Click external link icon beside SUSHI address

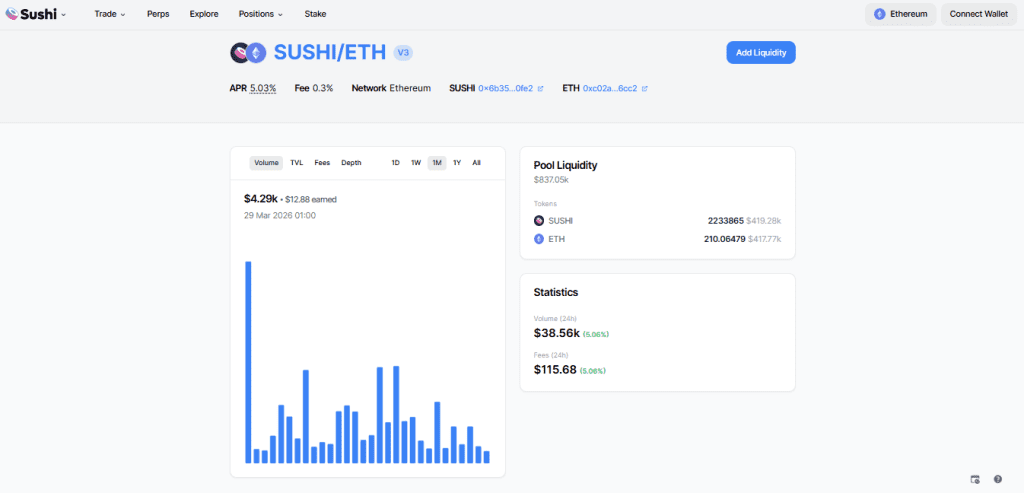click(540, 88)
